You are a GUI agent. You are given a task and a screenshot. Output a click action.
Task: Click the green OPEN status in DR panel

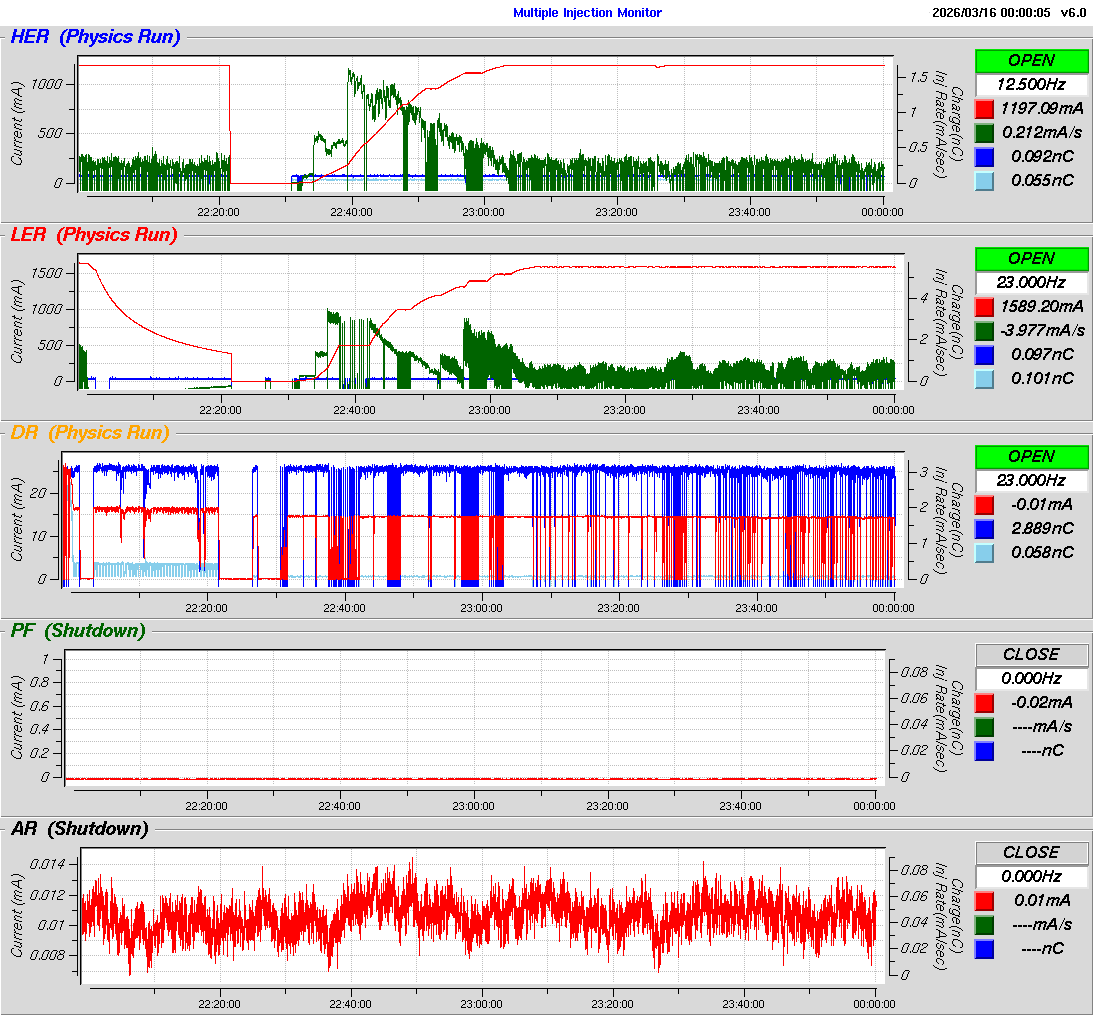(x=1031, y=456)
